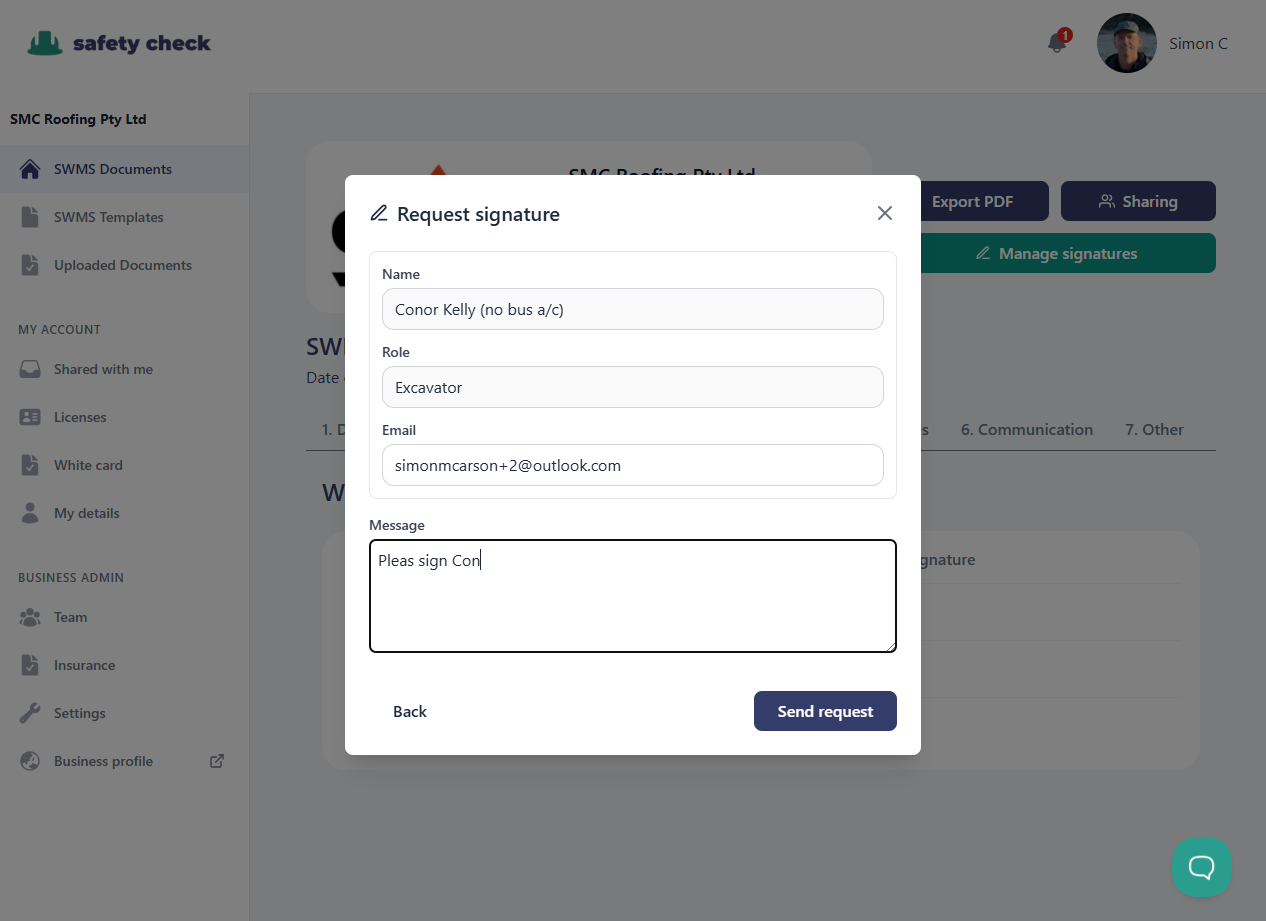The width and height of the screenshot is (1266, 921).
Task: Click the safety check logo
Action: 119,43
